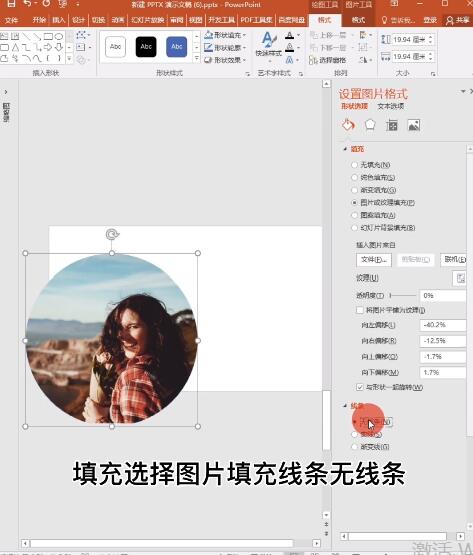Click Quick Styles WordArt A icon
473x555 pixels.
point(268,40)
